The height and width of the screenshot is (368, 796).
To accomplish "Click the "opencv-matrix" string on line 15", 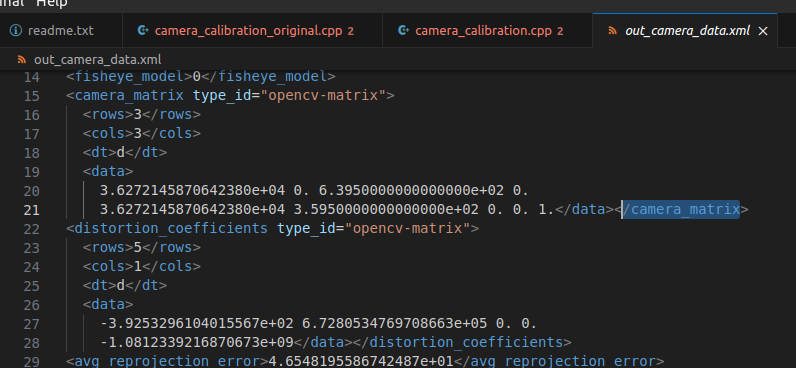I will 323,95.
